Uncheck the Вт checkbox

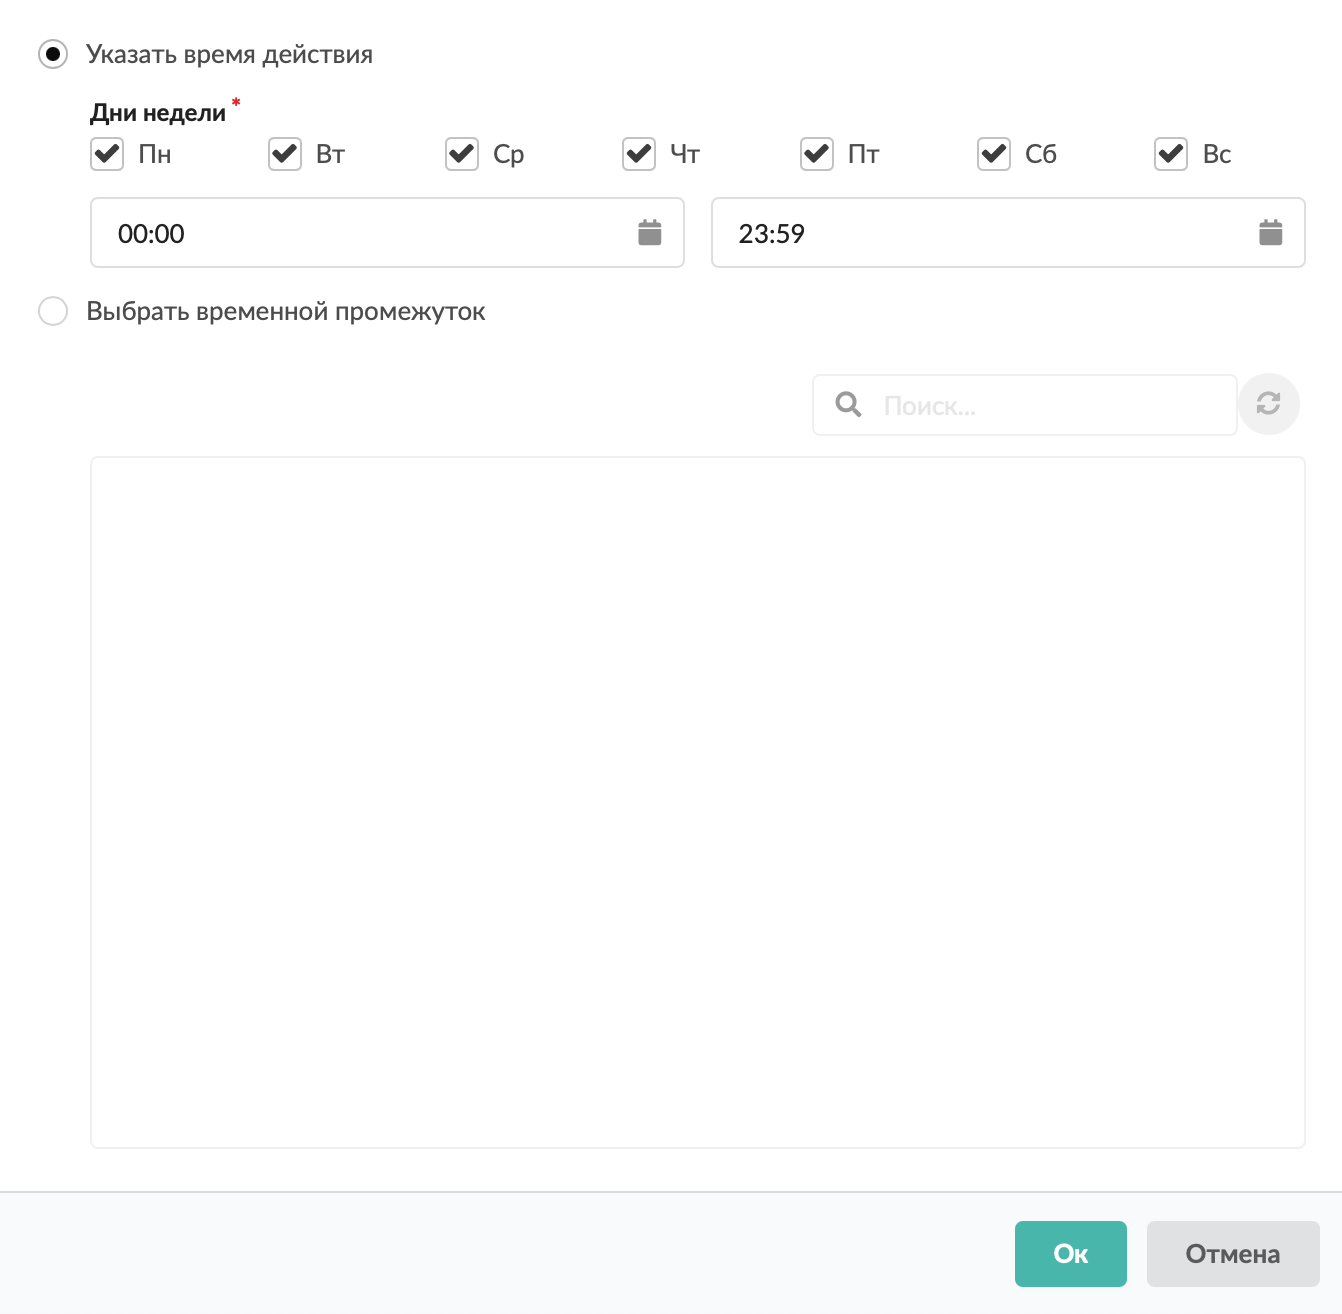tap(285, 154)
